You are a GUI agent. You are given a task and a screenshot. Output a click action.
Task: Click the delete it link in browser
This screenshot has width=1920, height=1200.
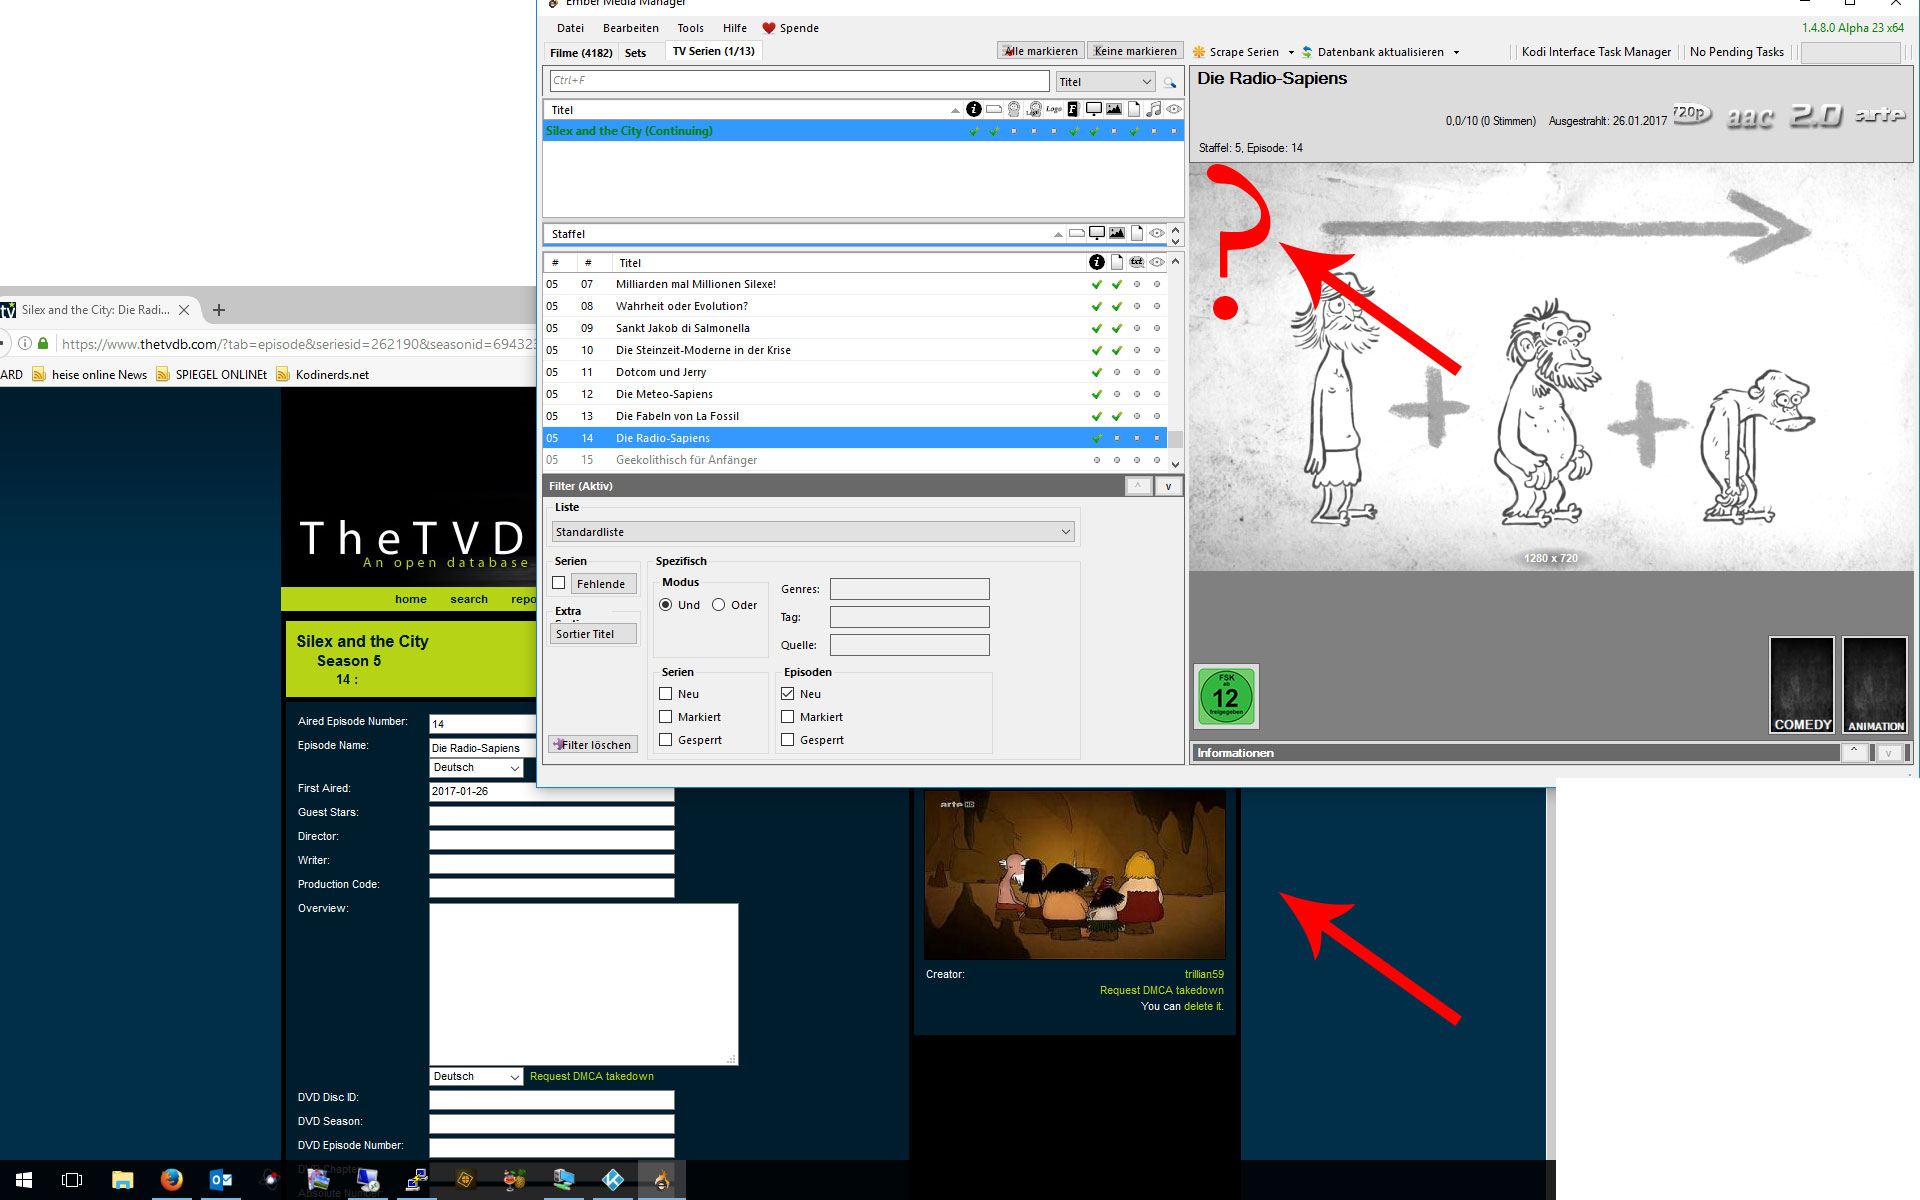coord(1202,1006)
